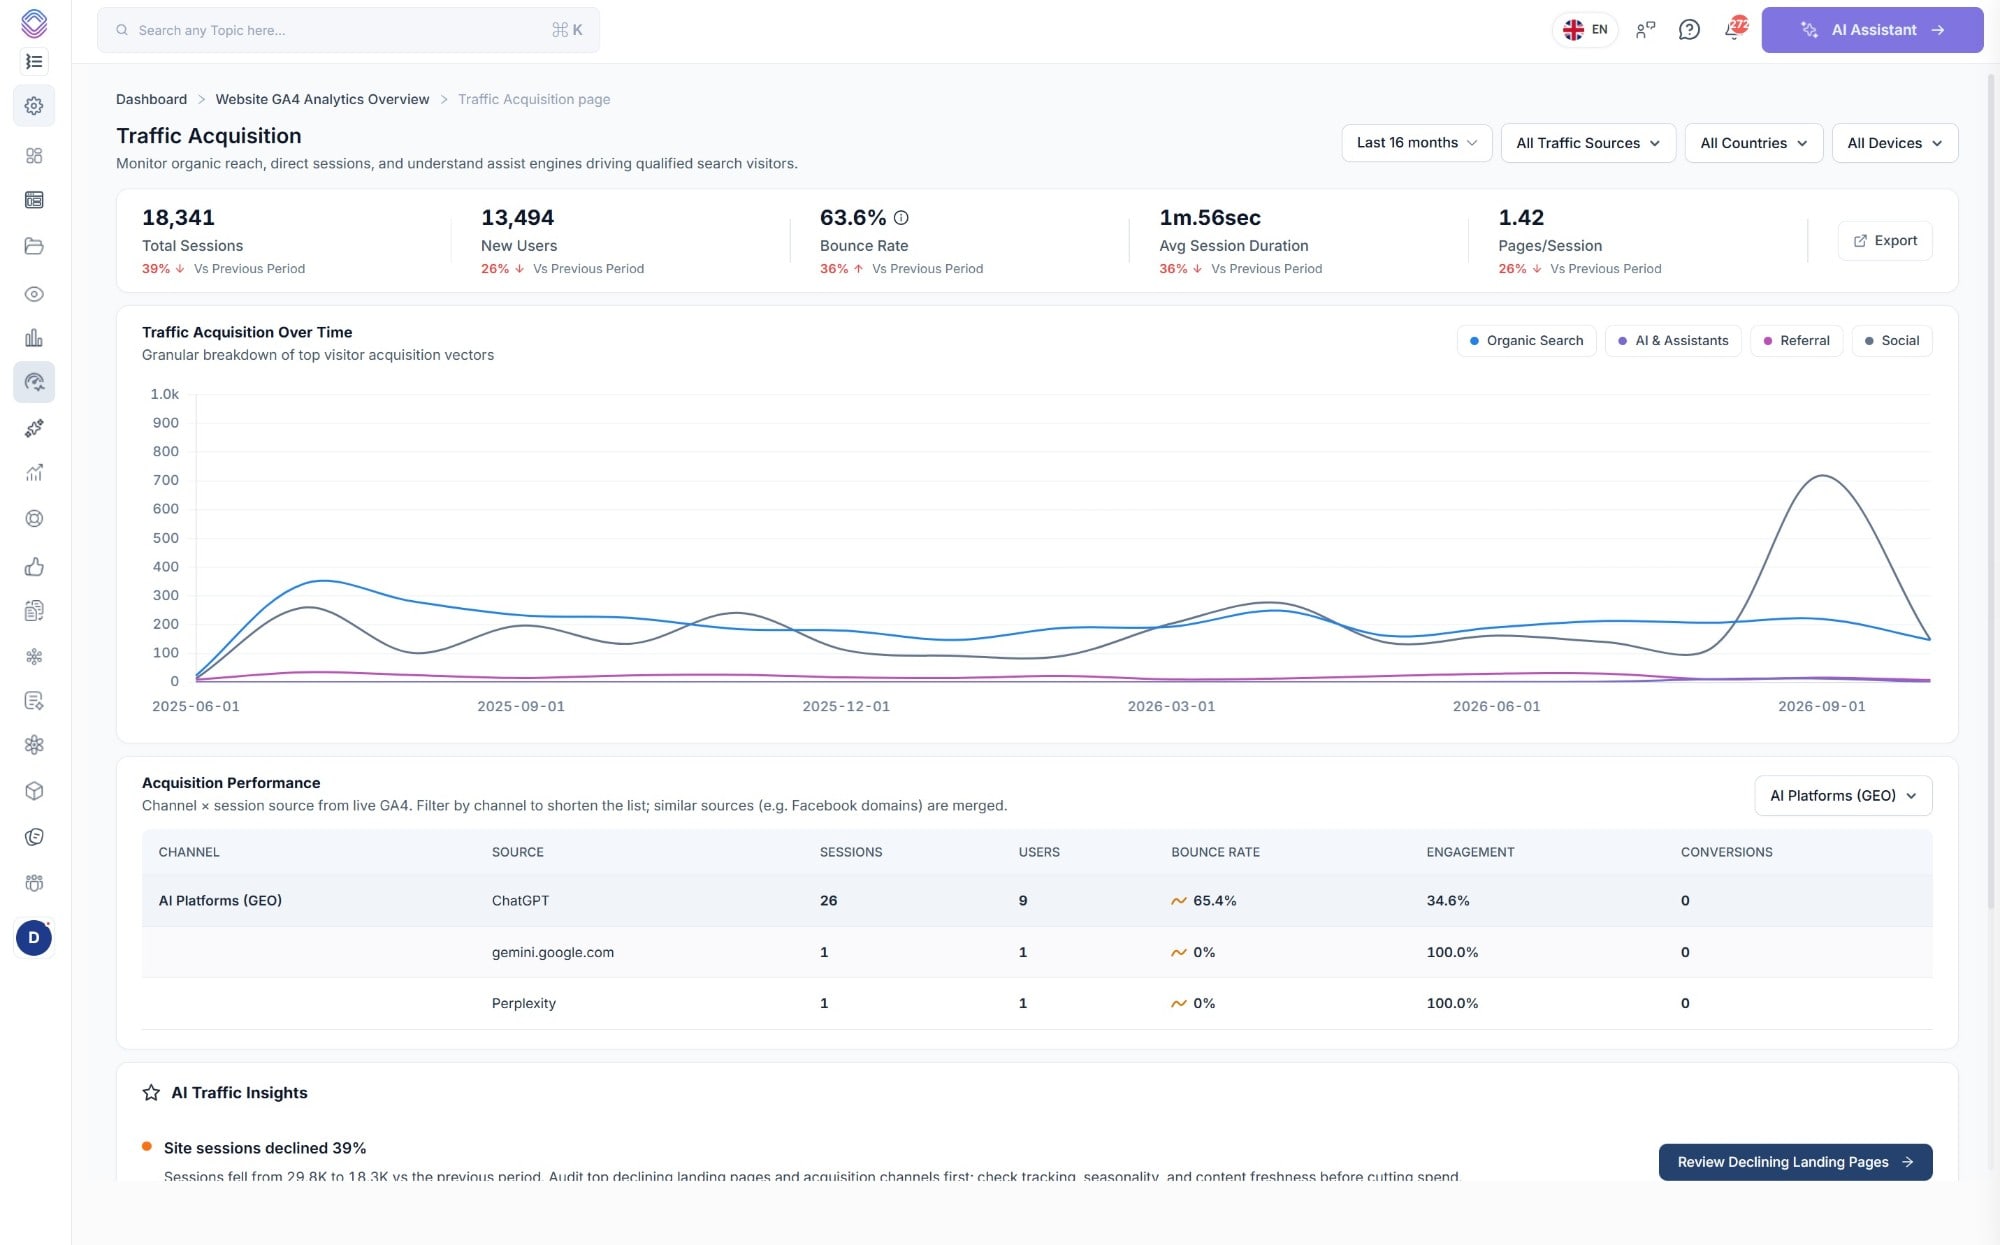Click the thumbs-up icon in sidebar
The width and height of the screenshot is (2000, 1245).
[x=34, y=567]
